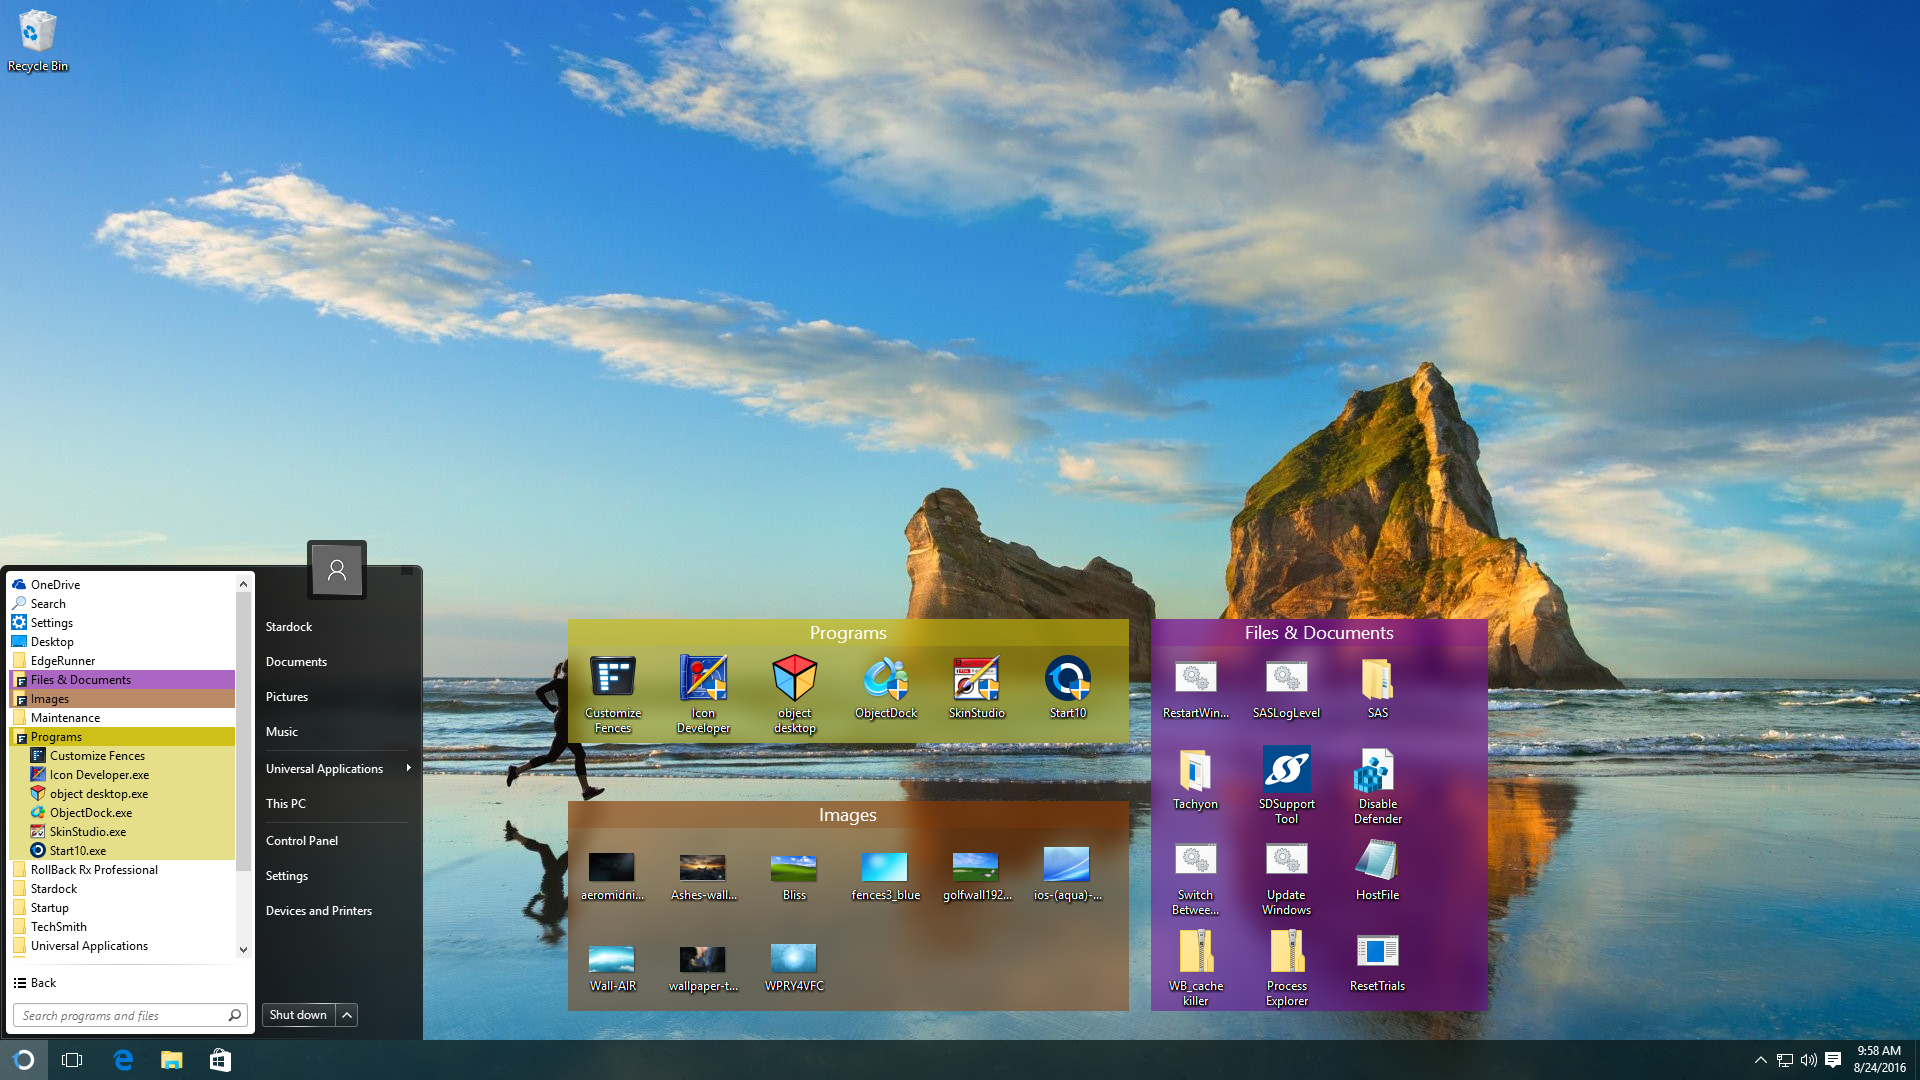The image size is (1920, 1080).
Task: Expand Files & Documents folder entry
Action: (x=80, y=680)
